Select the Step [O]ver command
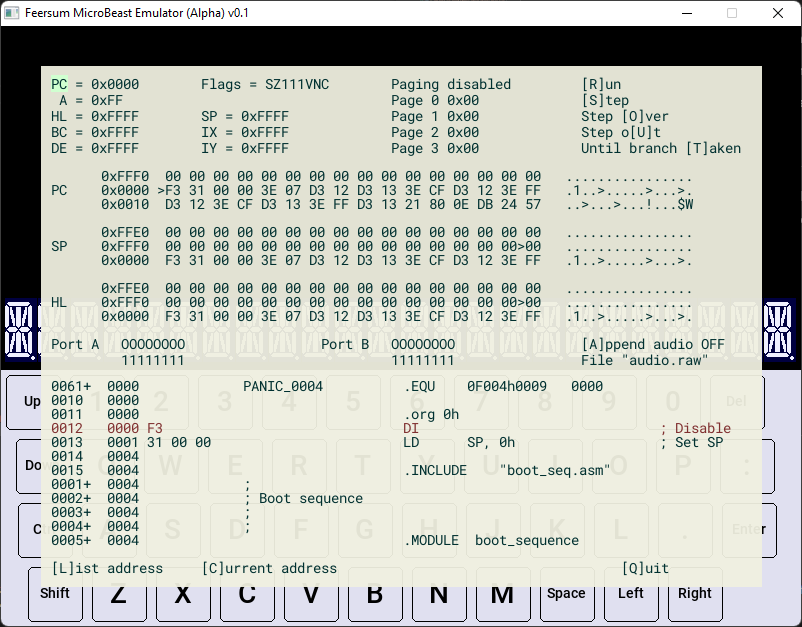Viewport: 802px width, 627px height. point(625,117)
